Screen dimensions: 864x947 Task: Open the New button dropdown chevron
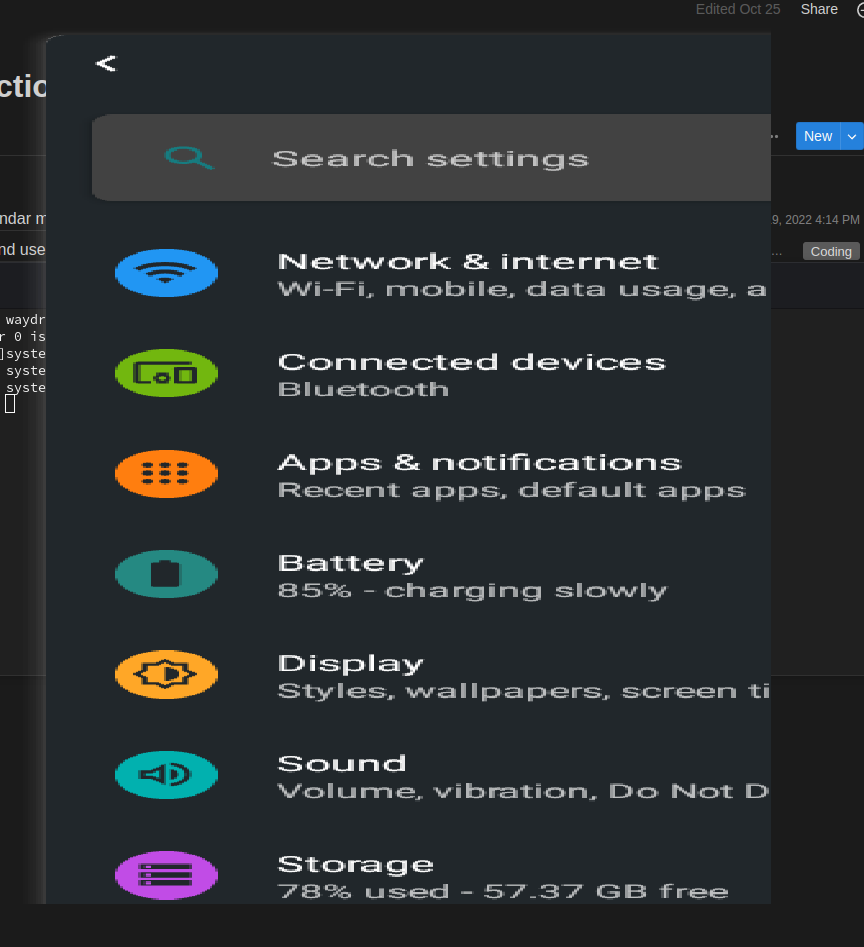tap(852, 136)
